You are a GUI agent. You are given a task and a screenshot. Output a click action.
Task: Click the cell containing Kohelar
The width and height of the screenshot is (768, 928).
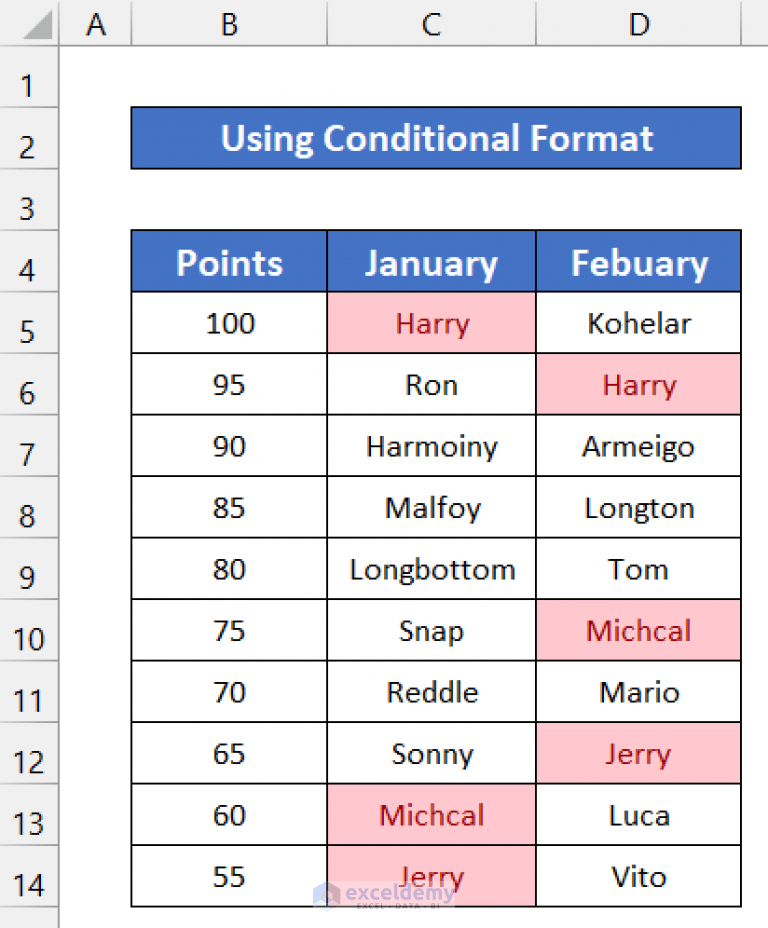coord(639,323)
